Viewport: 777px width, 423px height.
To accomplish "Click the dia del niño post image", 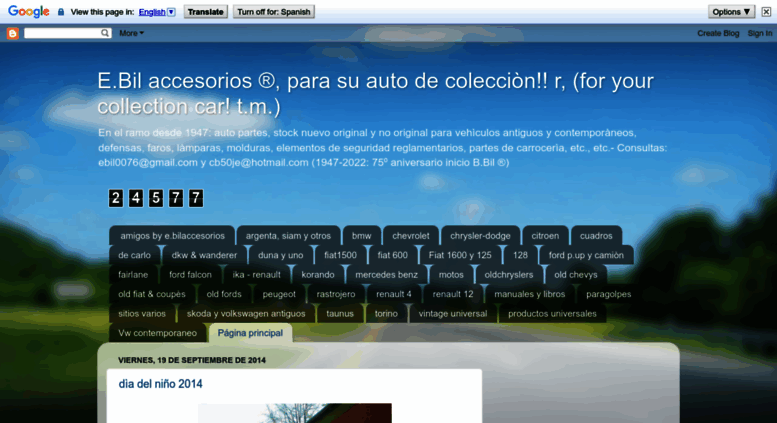I will point(295,413).
